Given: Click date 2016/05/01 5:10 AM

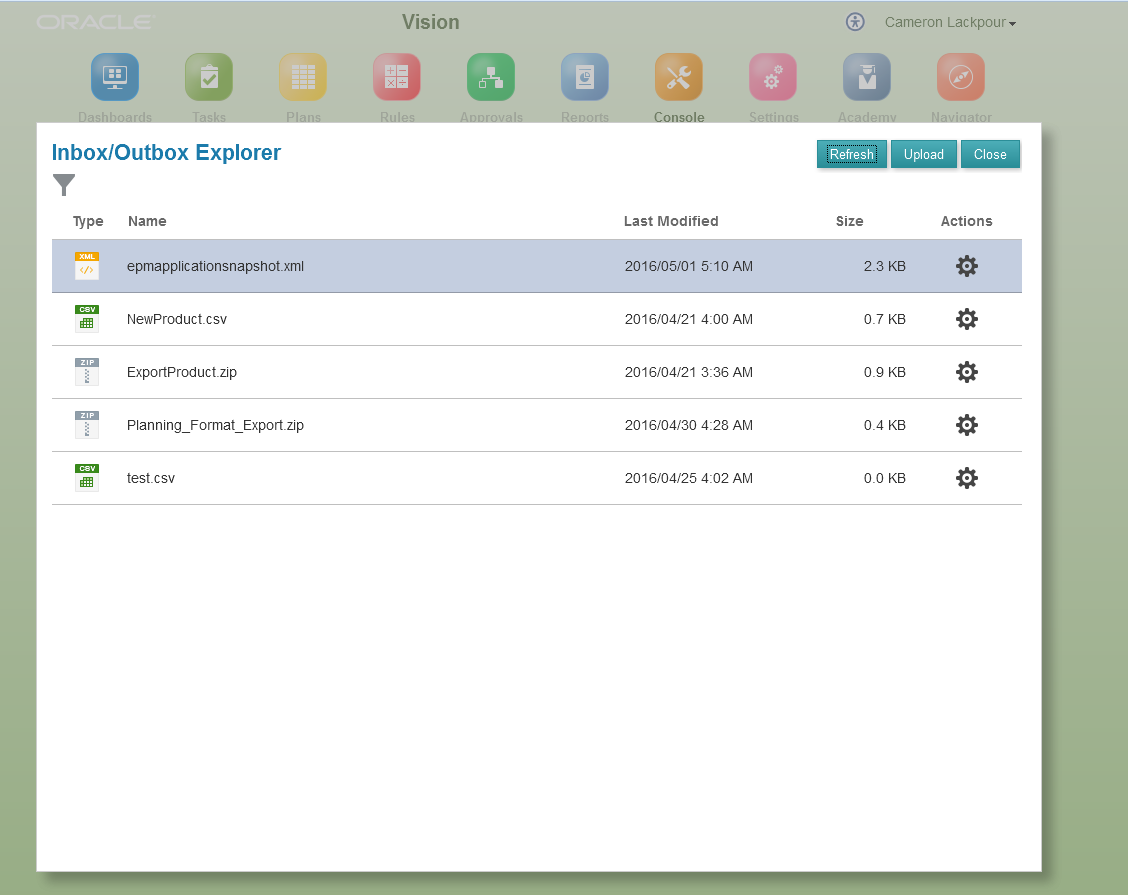Looking at the screenshot, I should pyautogui.click(x=688, y=266).
